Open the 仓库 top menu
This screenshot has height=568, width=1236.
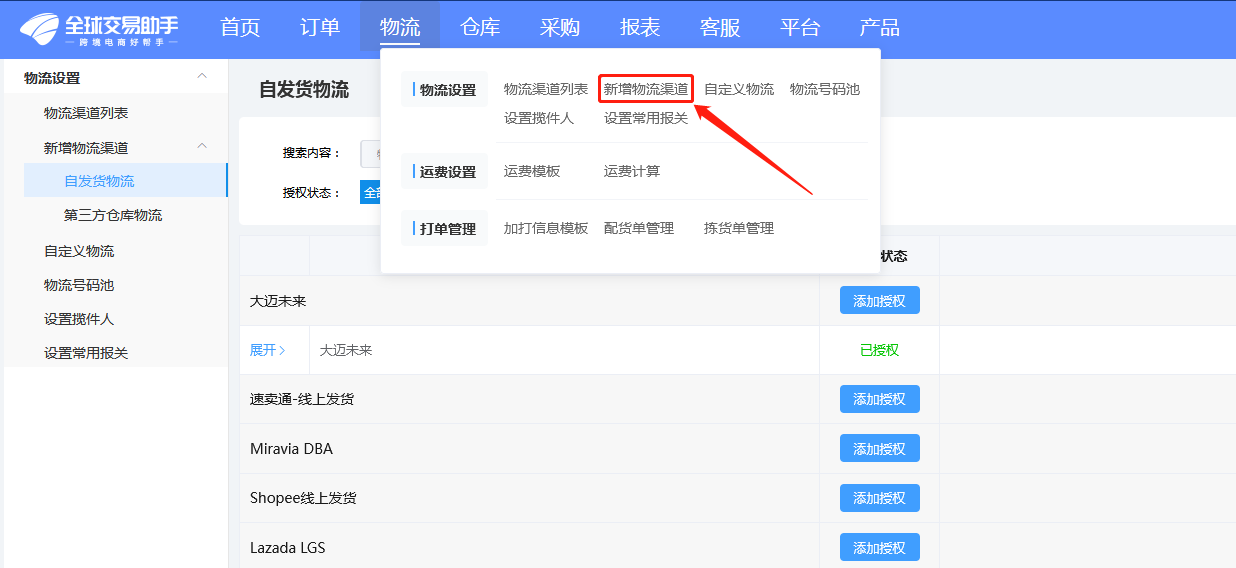[x=480, y=27]
